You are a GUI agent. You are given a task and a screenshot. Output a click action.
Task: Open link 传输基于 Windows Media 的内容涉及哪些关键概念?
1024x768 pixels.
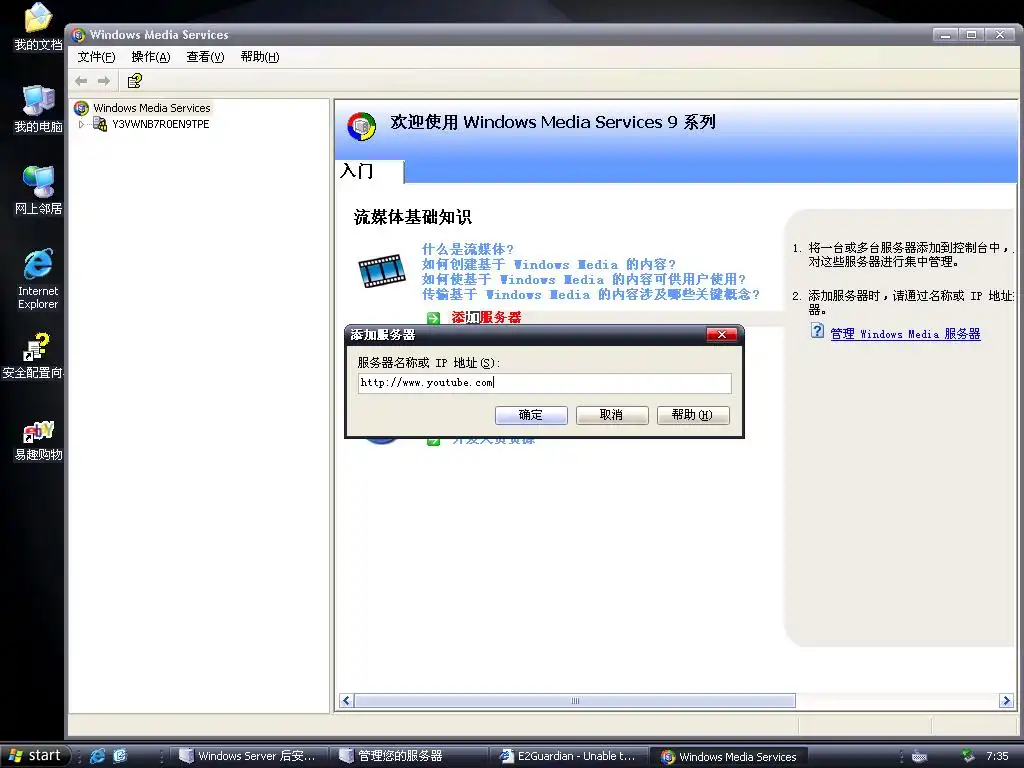point(590,295)
